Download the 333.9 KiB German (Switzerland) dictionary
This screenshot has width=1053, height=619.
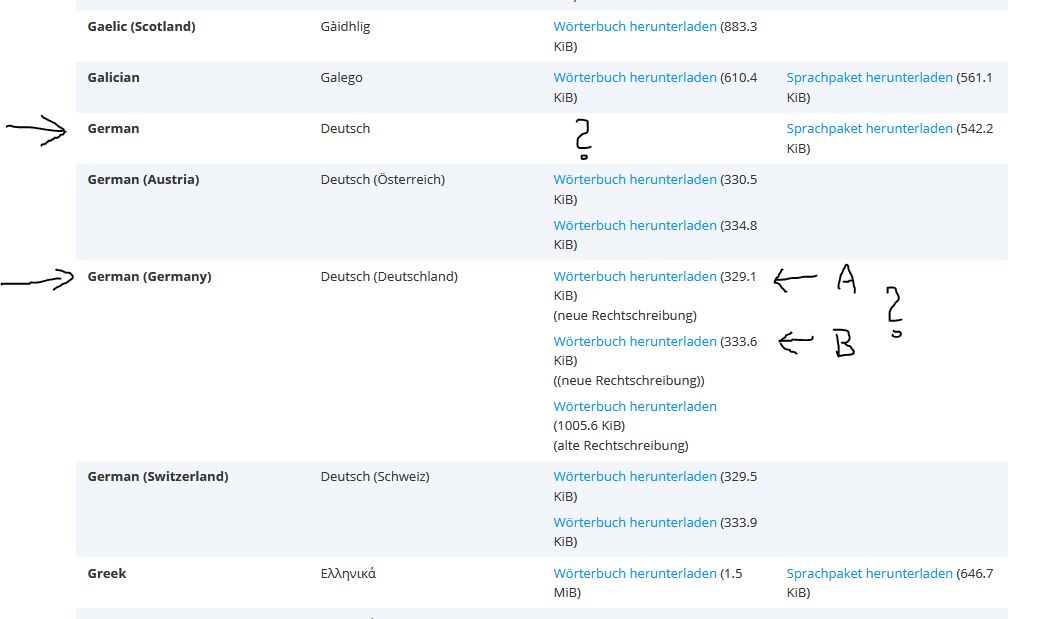point(635,523)
